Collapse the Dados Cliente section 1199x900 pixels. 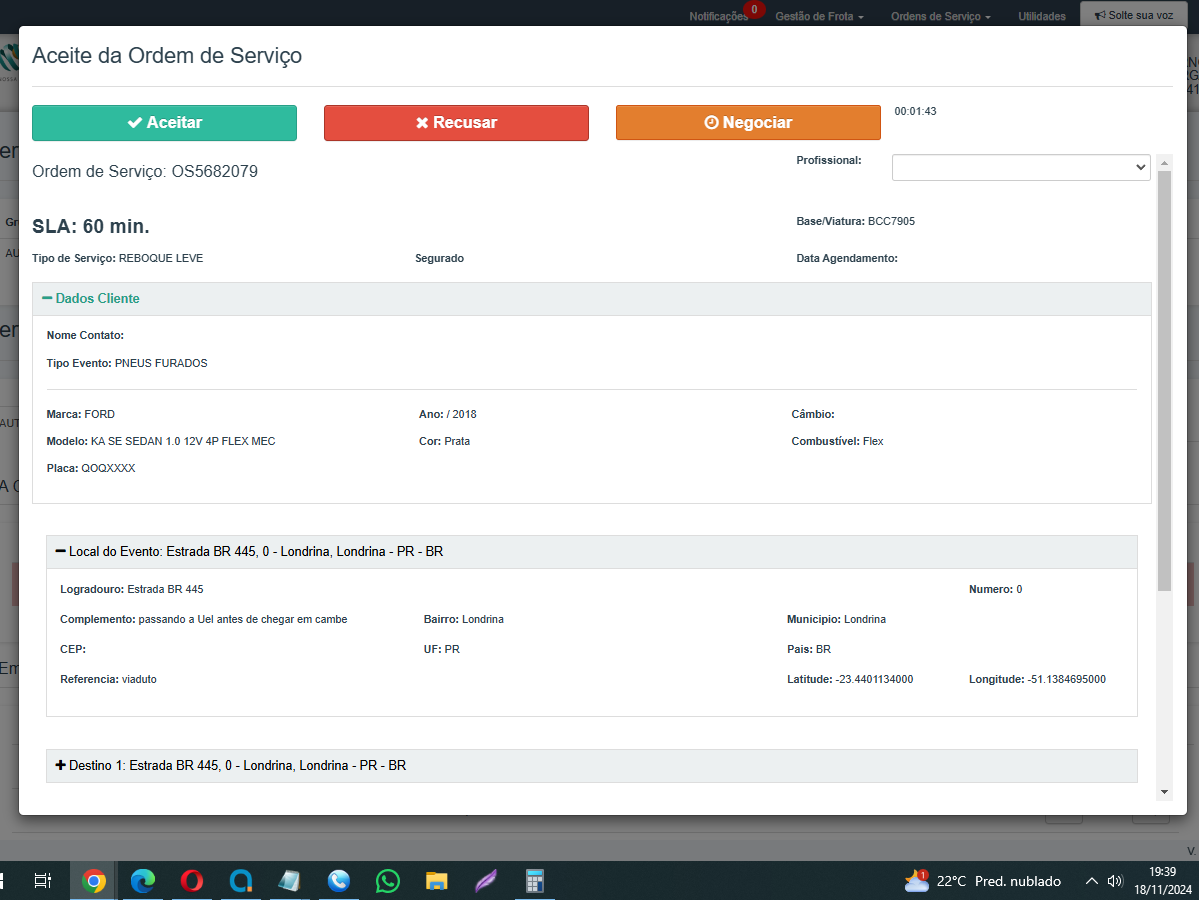pyautogui.click(x=91, y=298)
